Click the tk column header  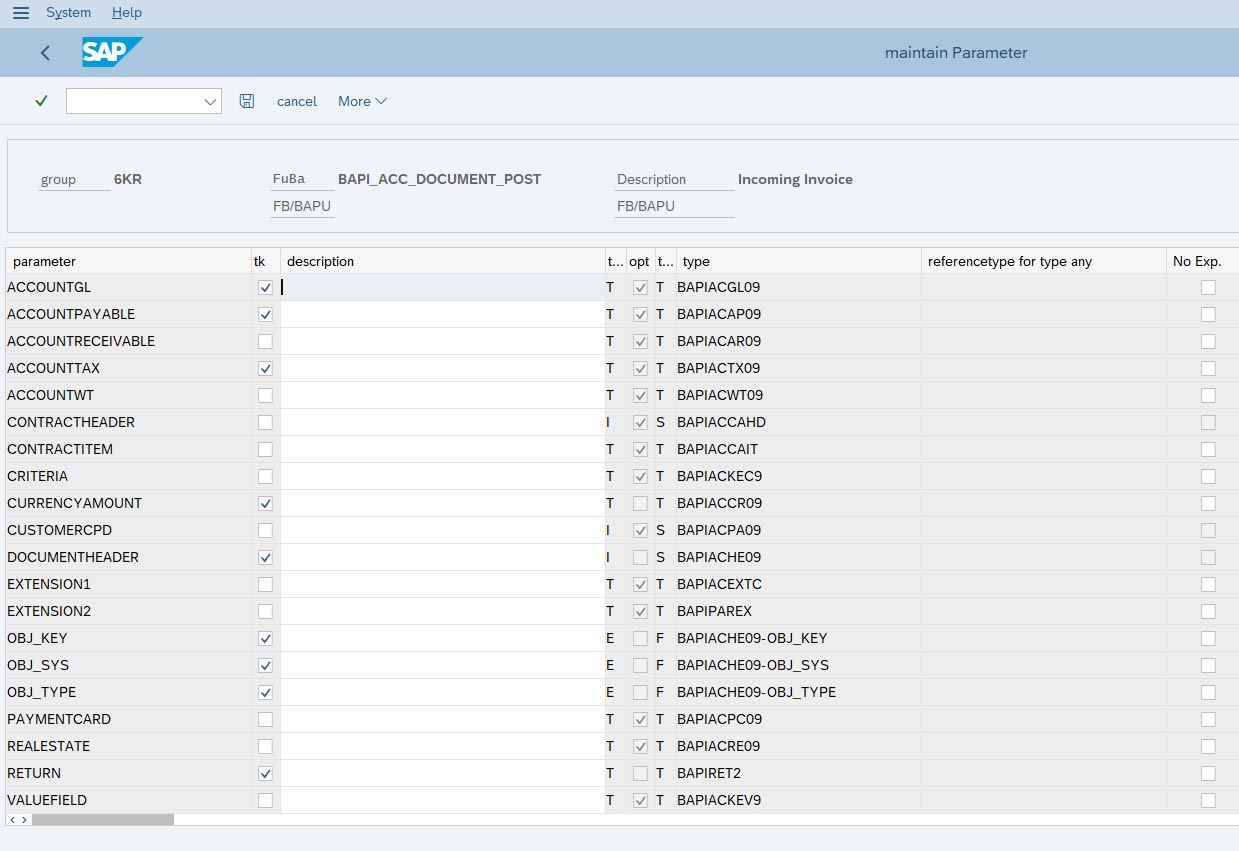265,261
